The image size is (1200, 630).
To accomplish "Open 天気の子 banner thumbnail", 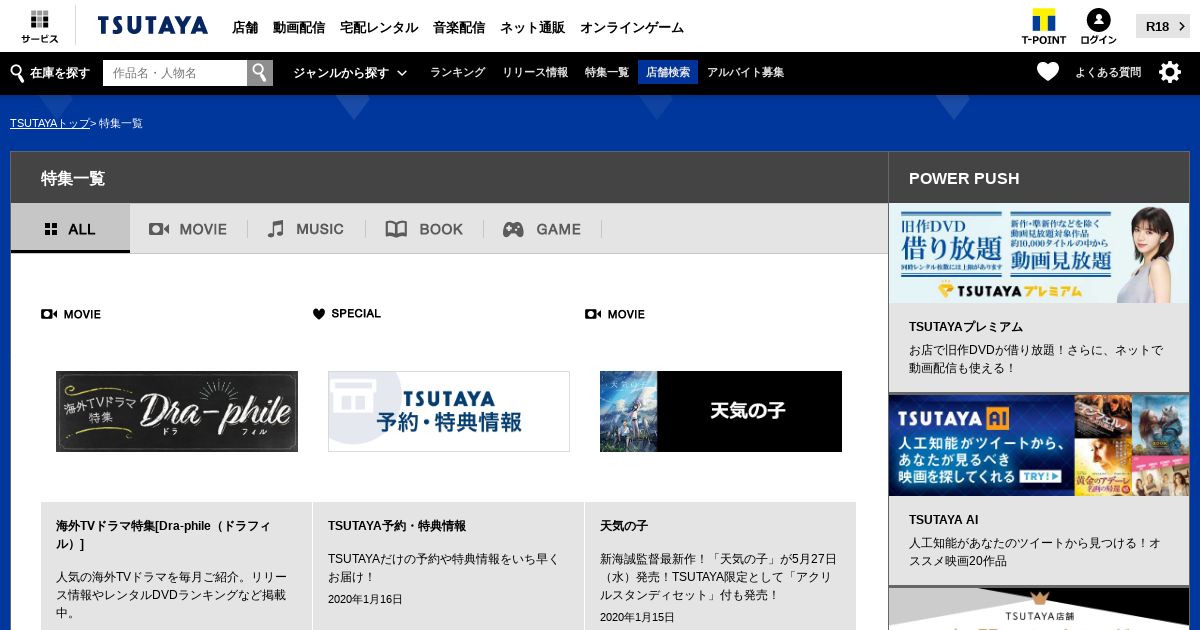I will (721, 411).
